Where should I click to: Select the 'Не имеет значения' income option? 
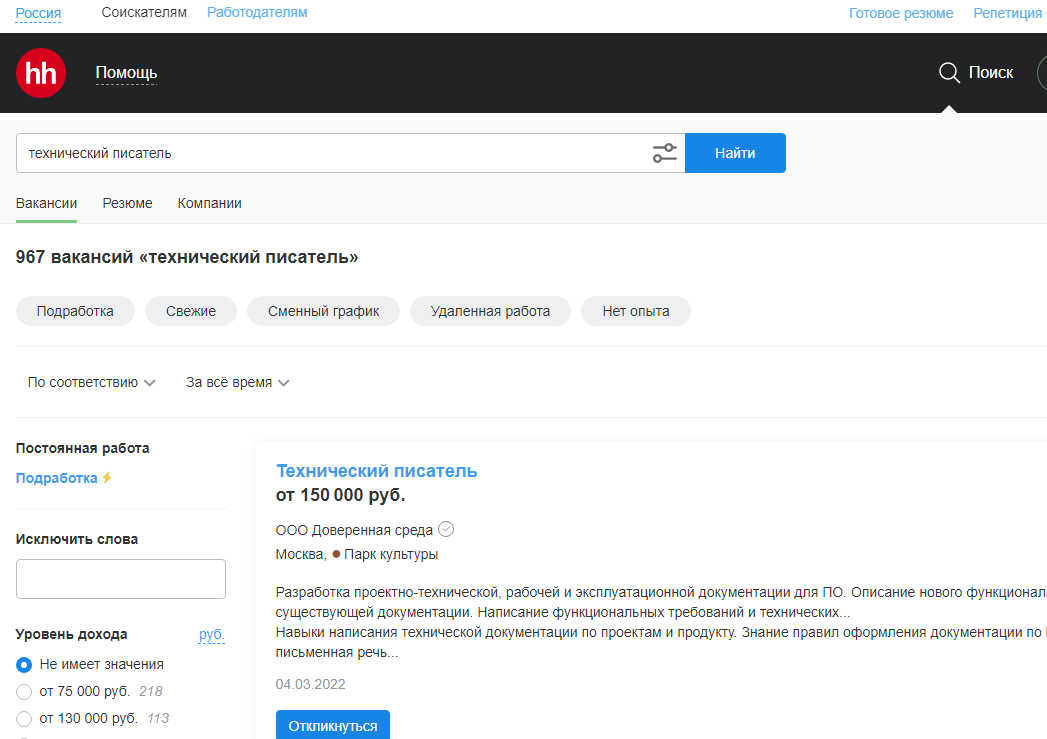coord(25,664)
